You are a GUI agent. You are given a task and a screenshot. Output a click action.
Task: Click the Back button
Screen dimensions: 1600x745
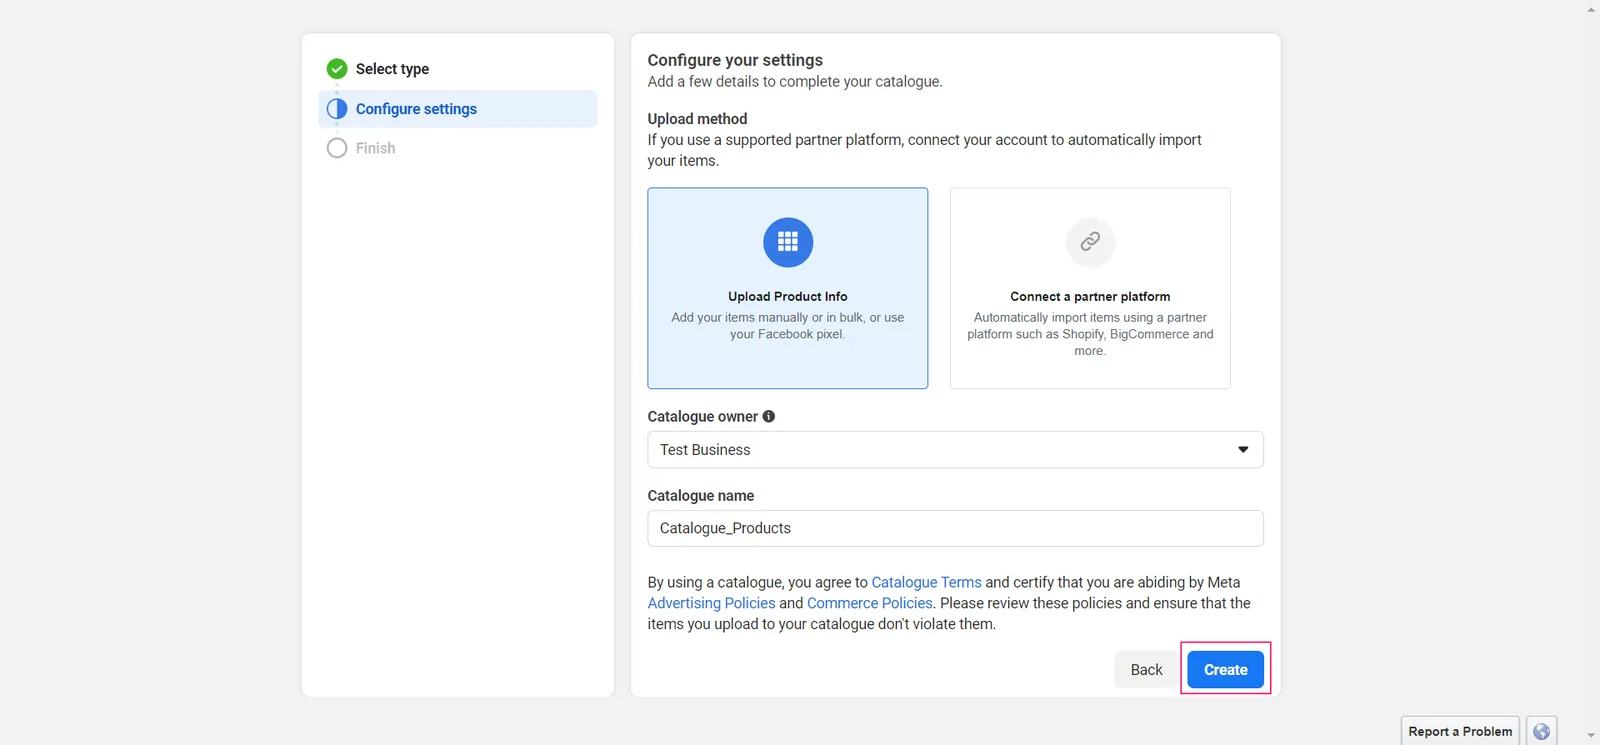click(x=1146, y=670)
